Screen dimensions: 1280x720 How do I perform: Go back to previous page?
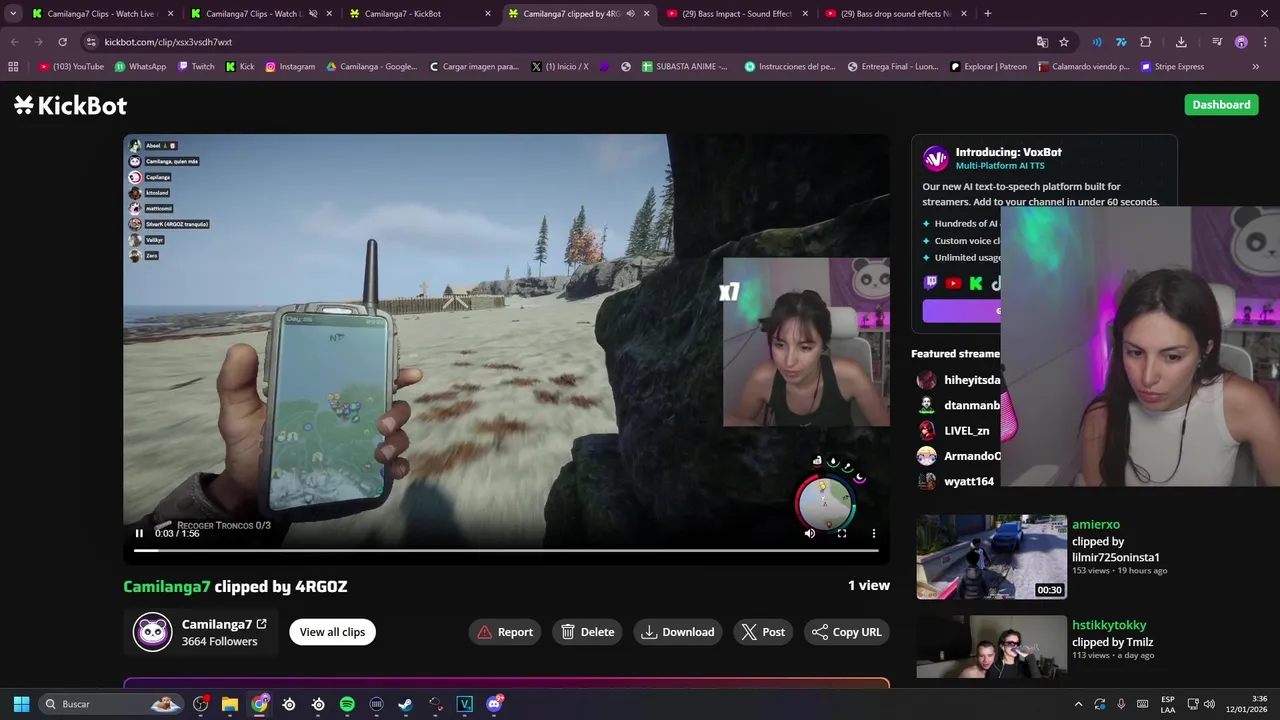coord(14,42)
